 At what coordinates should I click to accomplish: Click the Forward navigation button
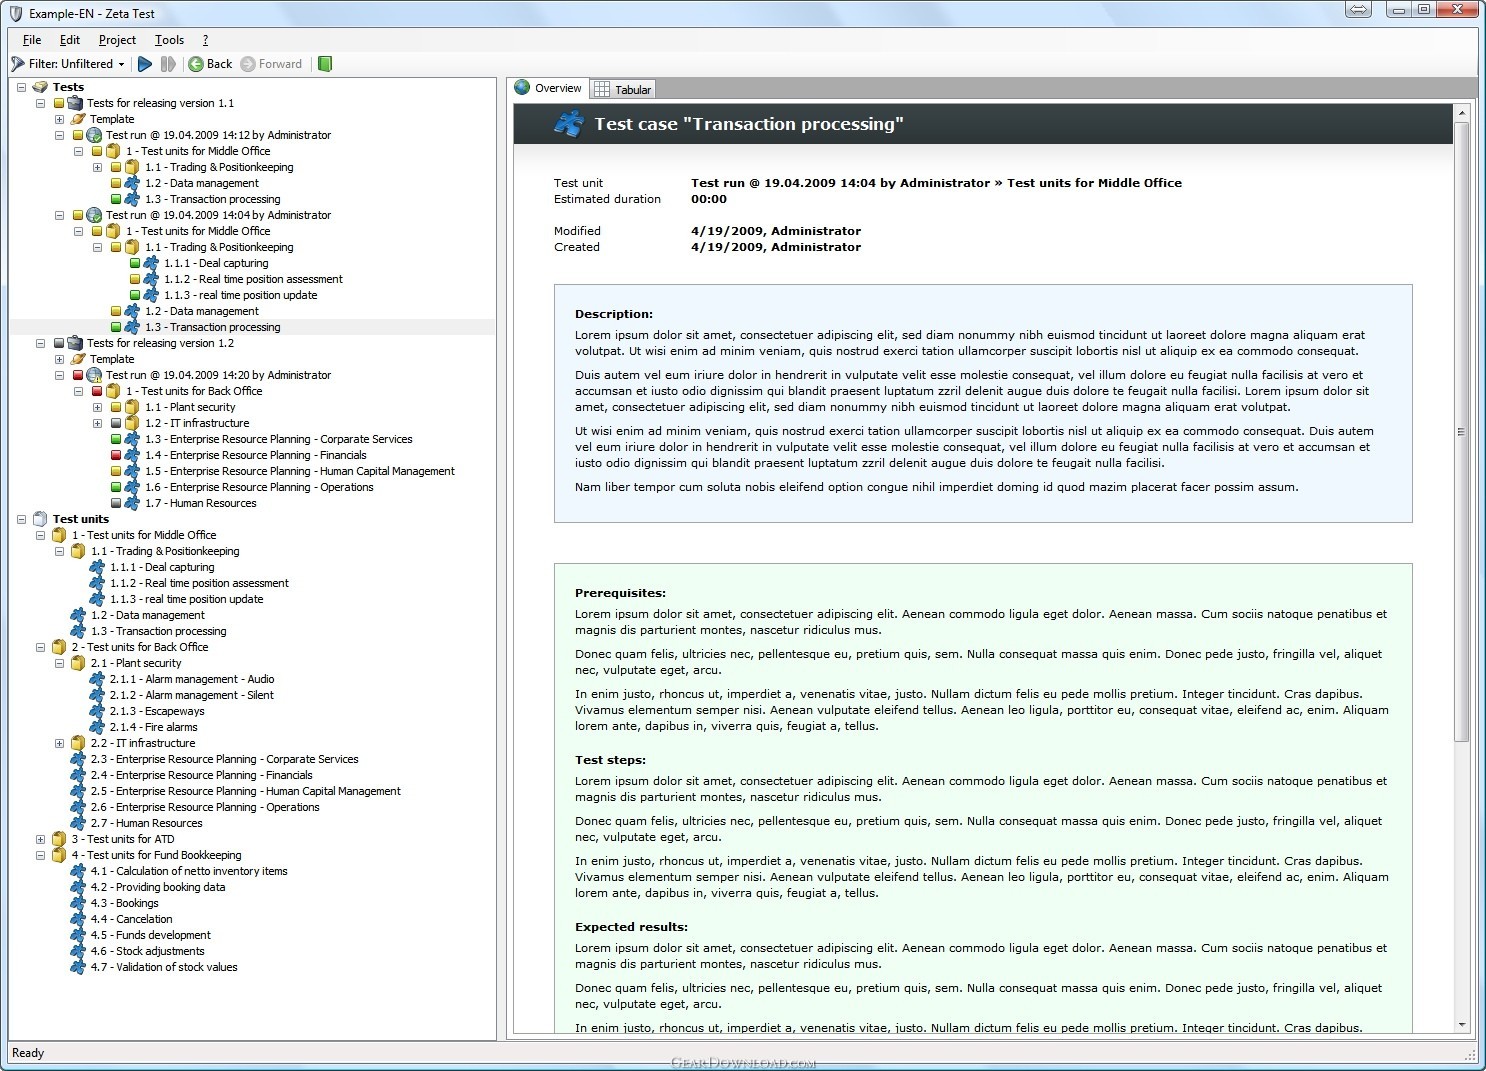(x=272, y=64)
